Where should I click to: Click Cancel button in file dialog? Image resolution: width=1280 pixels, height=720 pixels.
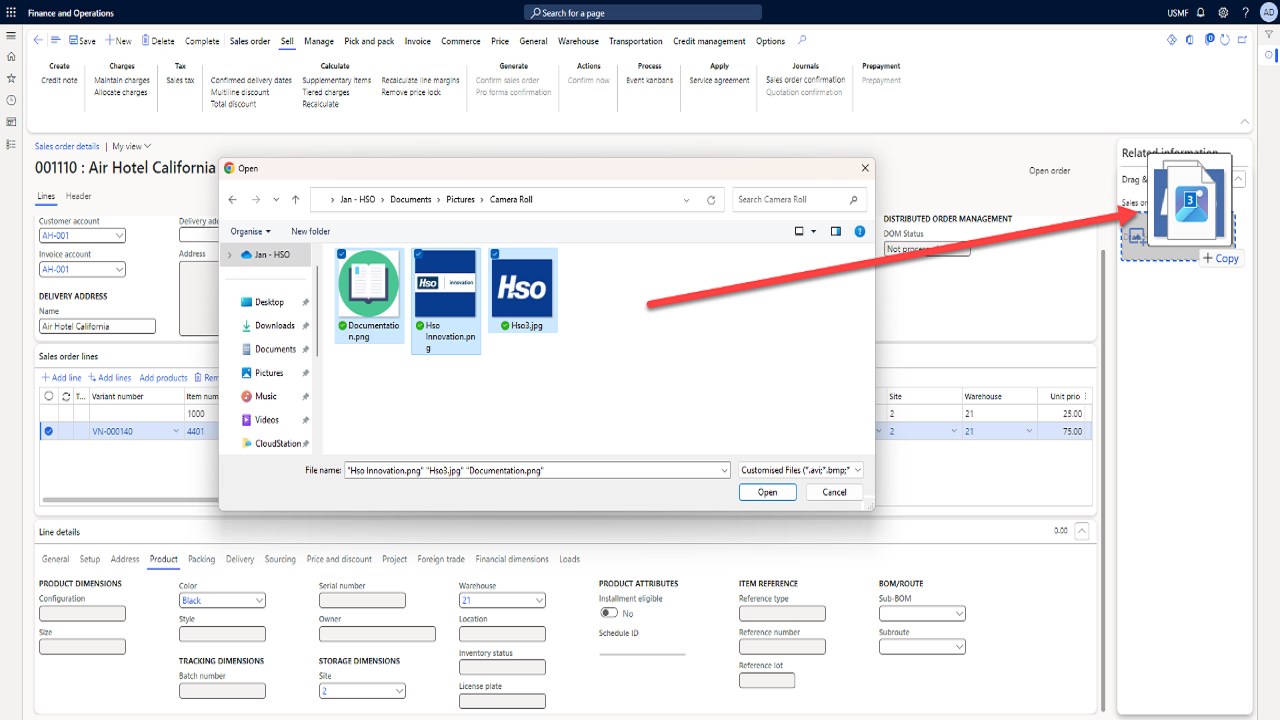tap(835, 492)
